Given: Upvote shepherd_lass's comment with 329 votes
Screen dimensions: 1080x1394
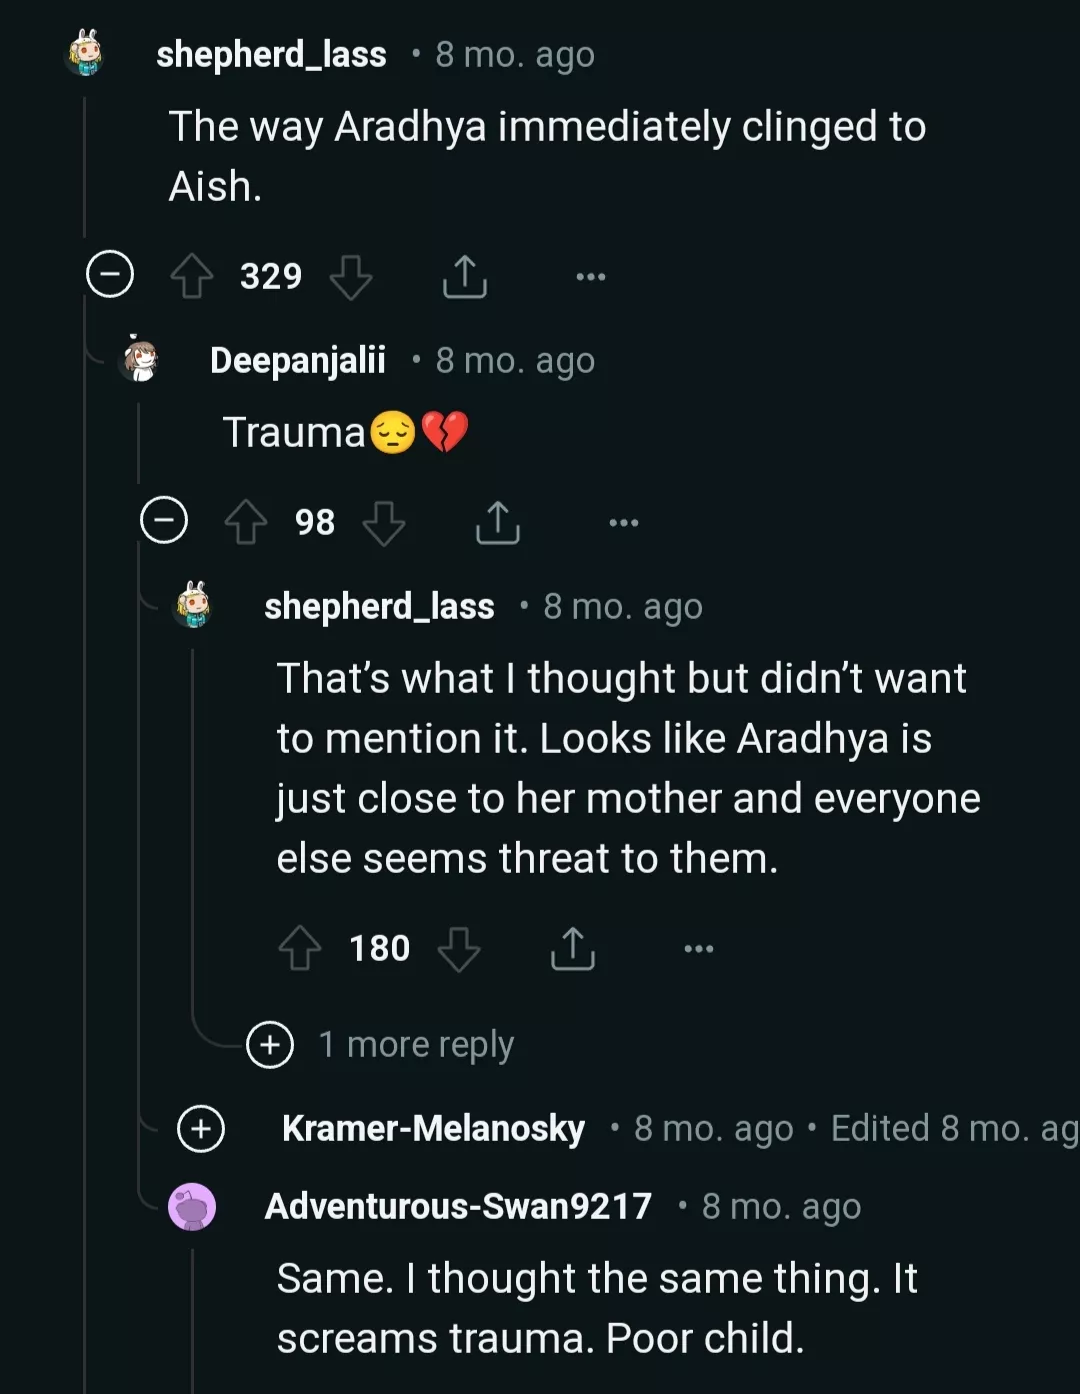Looking at the screenshot, I should [192, 276].
